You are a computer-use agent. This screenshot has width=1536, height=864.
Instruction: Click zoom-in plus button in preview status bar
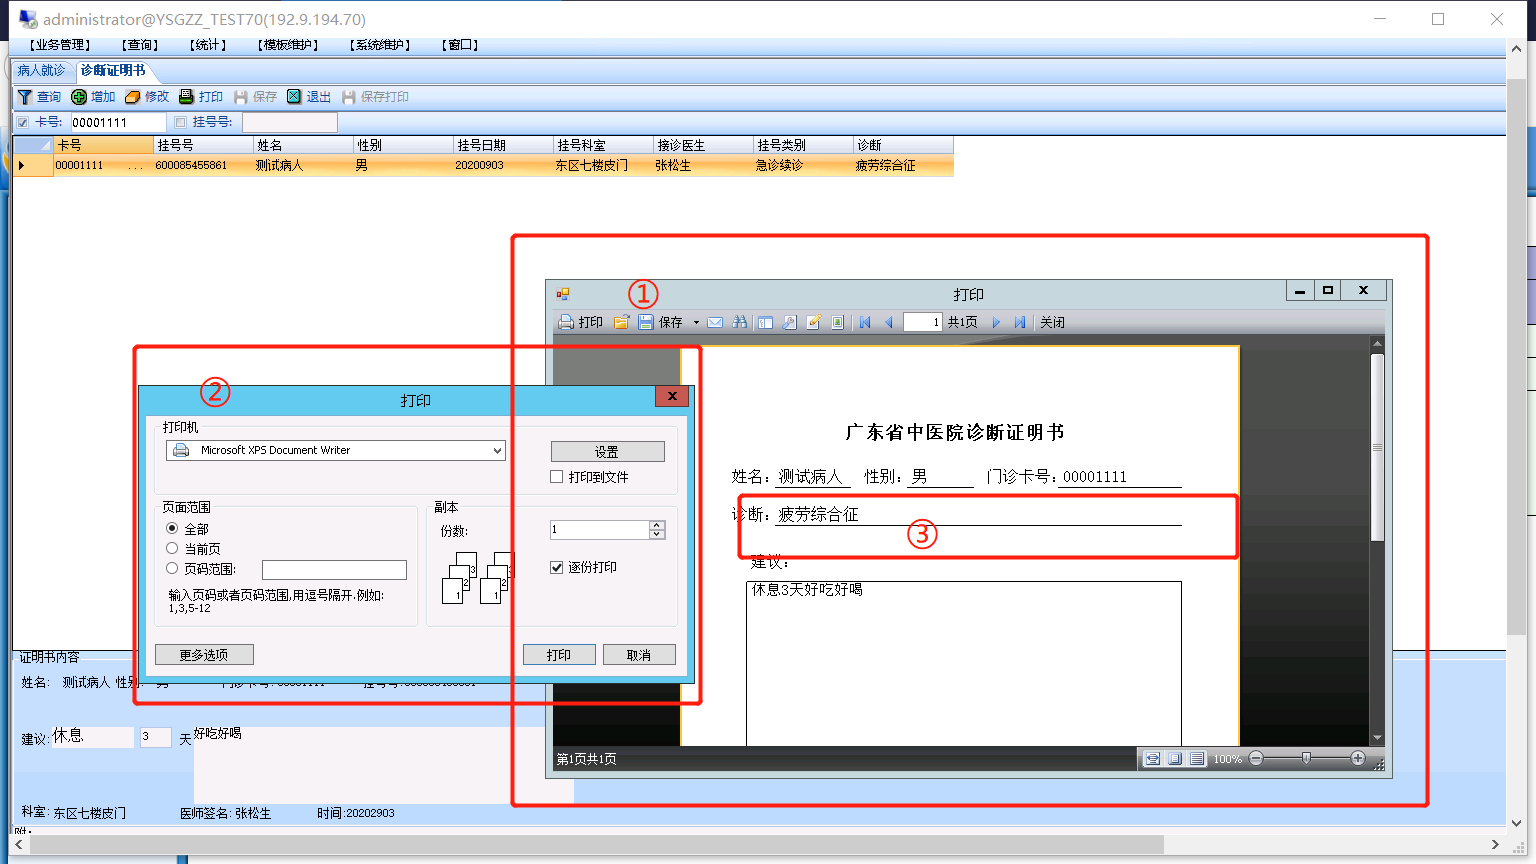(1358, 759)
